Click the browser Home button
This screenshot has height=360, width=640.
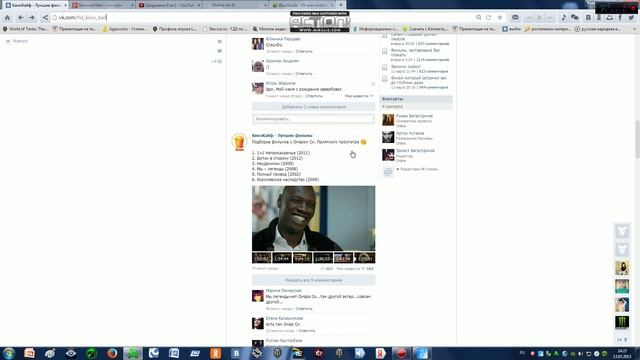pyautogui.click(x=7, y=18)
